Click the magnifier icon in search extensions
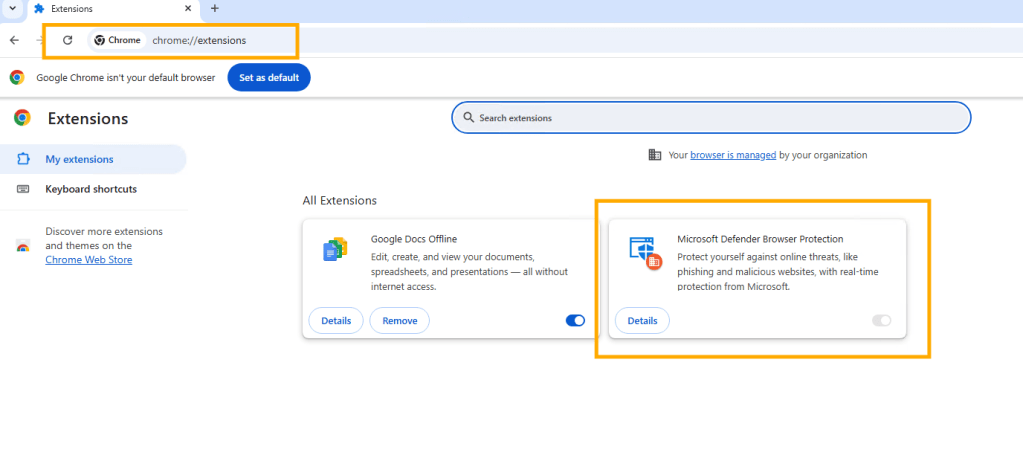 (x=468, y=118)
